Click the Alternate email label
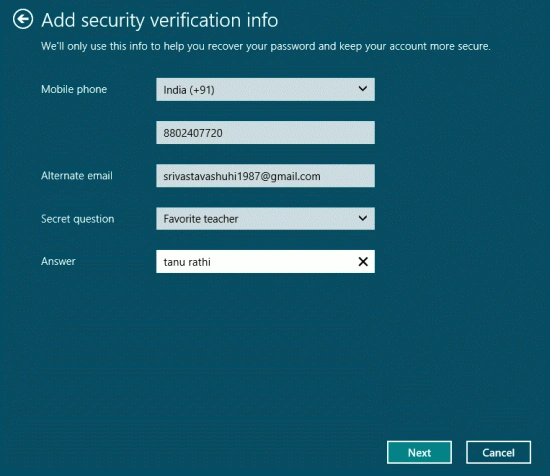 (77, 175)
